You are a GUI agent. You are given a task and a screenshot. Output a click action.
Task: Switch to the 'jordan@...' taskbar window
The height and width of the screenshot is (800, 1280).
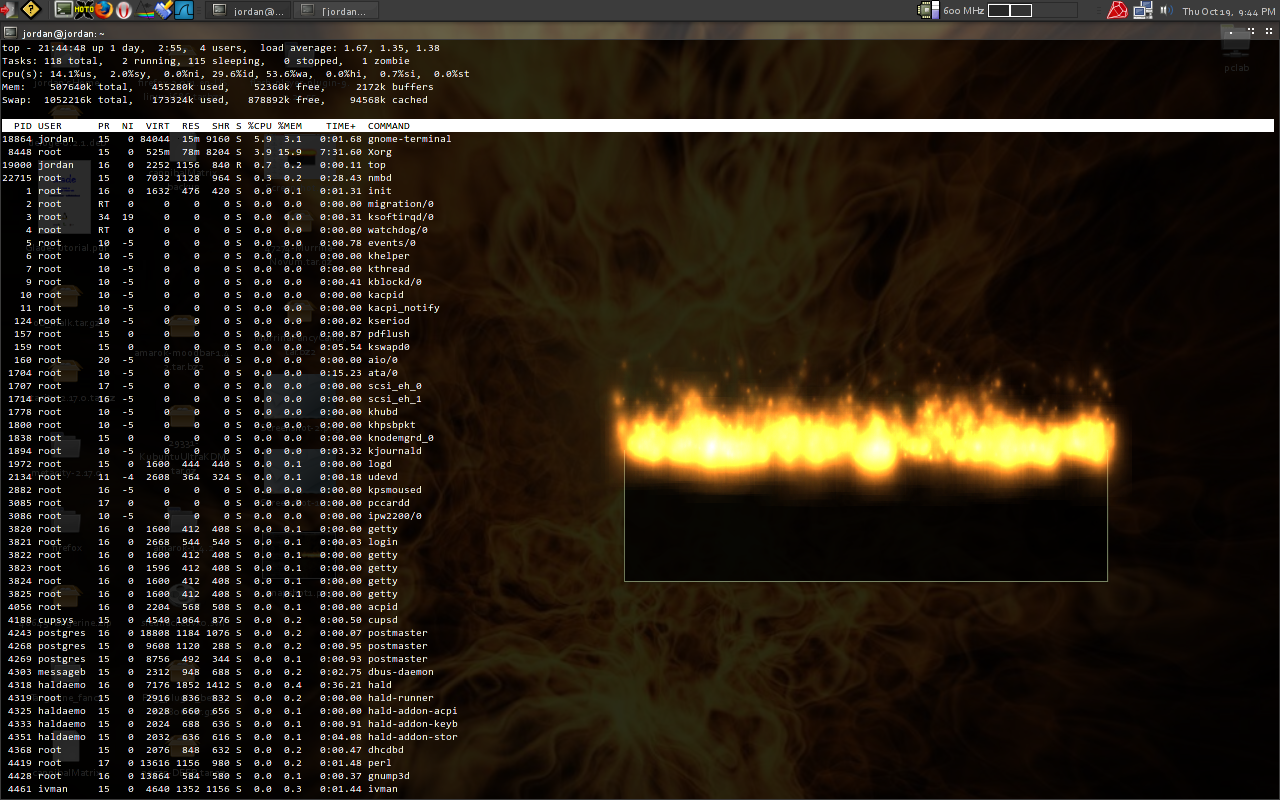pos(248,10)
